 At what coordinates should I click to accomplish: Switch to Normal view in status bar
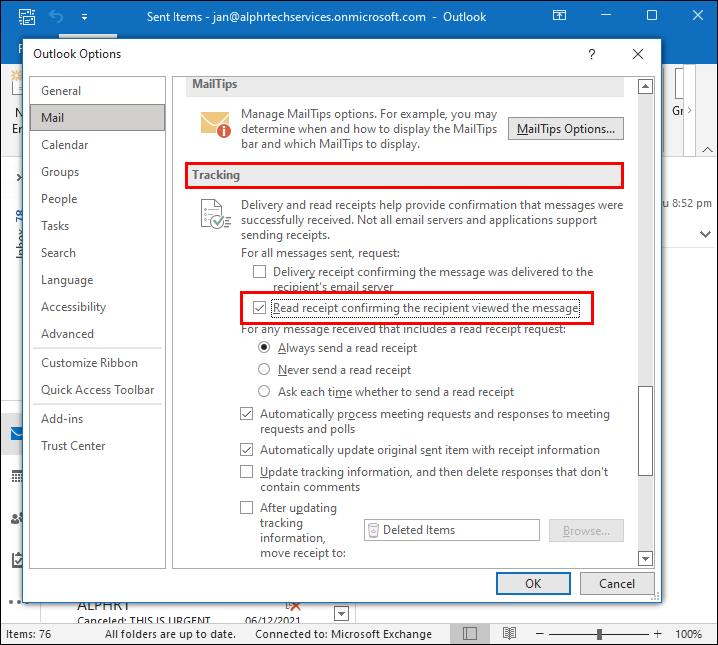pyautogui.click(x=470, y=634)
